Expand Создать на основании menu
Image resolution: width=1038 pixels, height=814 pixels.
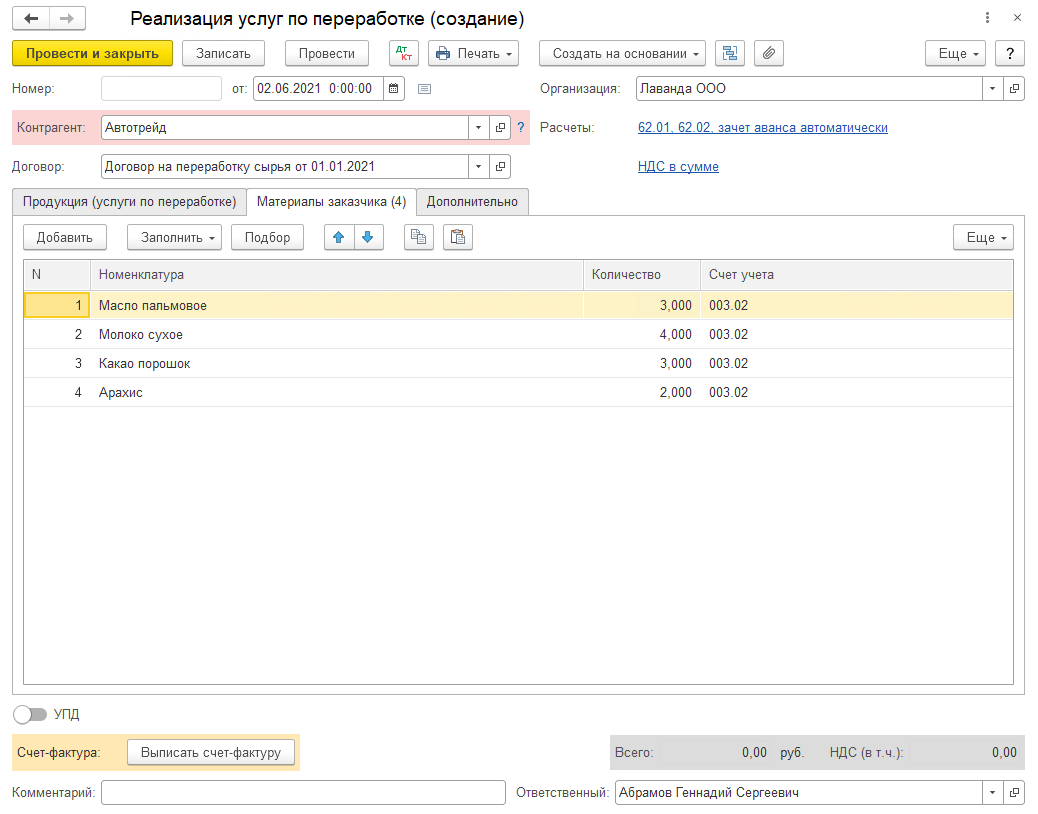click(x=622, y=54)
